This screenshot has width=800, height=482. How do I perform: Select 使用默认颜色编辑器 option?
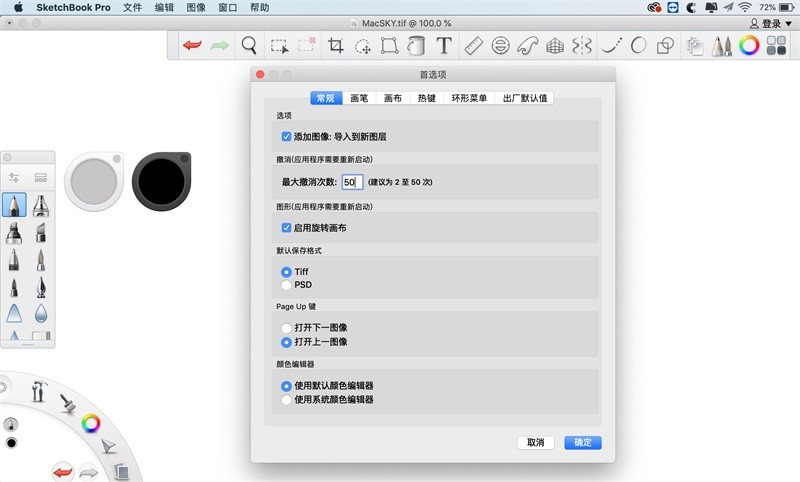[286, 386]
